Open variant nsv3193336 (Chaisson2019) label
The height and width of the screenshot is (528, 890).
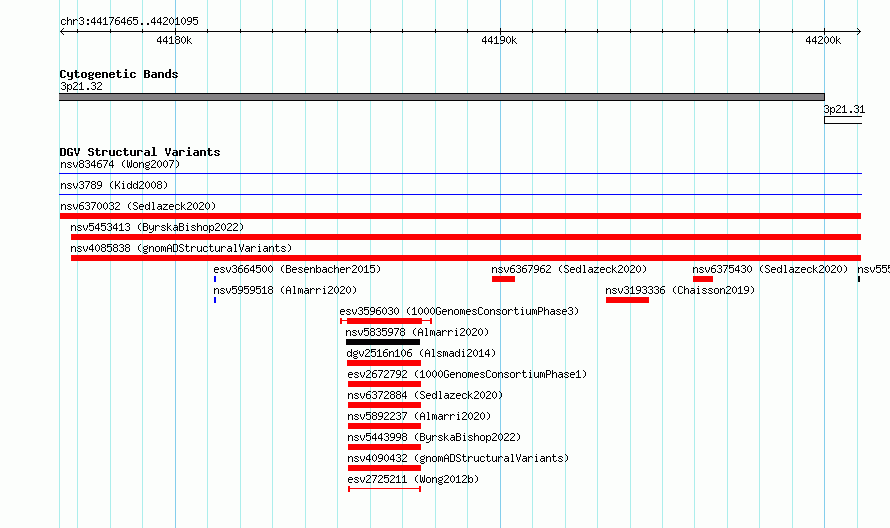pos(680,290)
